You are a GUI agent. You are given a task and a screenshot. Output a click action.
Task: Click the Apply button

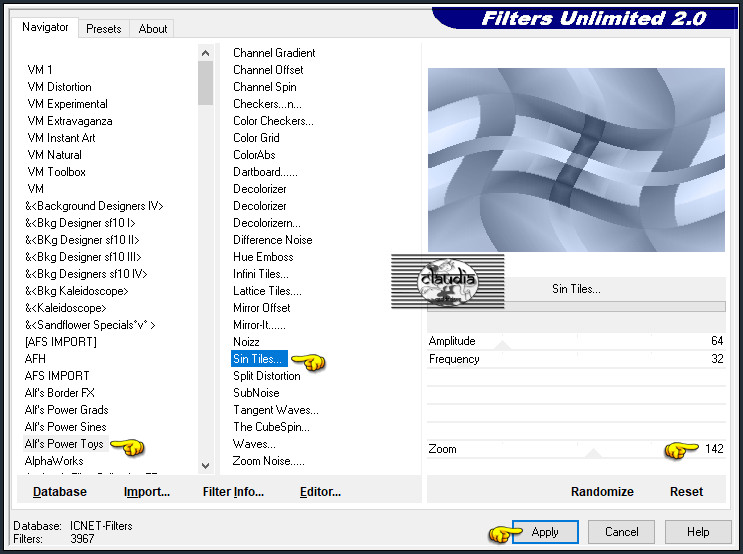tap(545, 532)
